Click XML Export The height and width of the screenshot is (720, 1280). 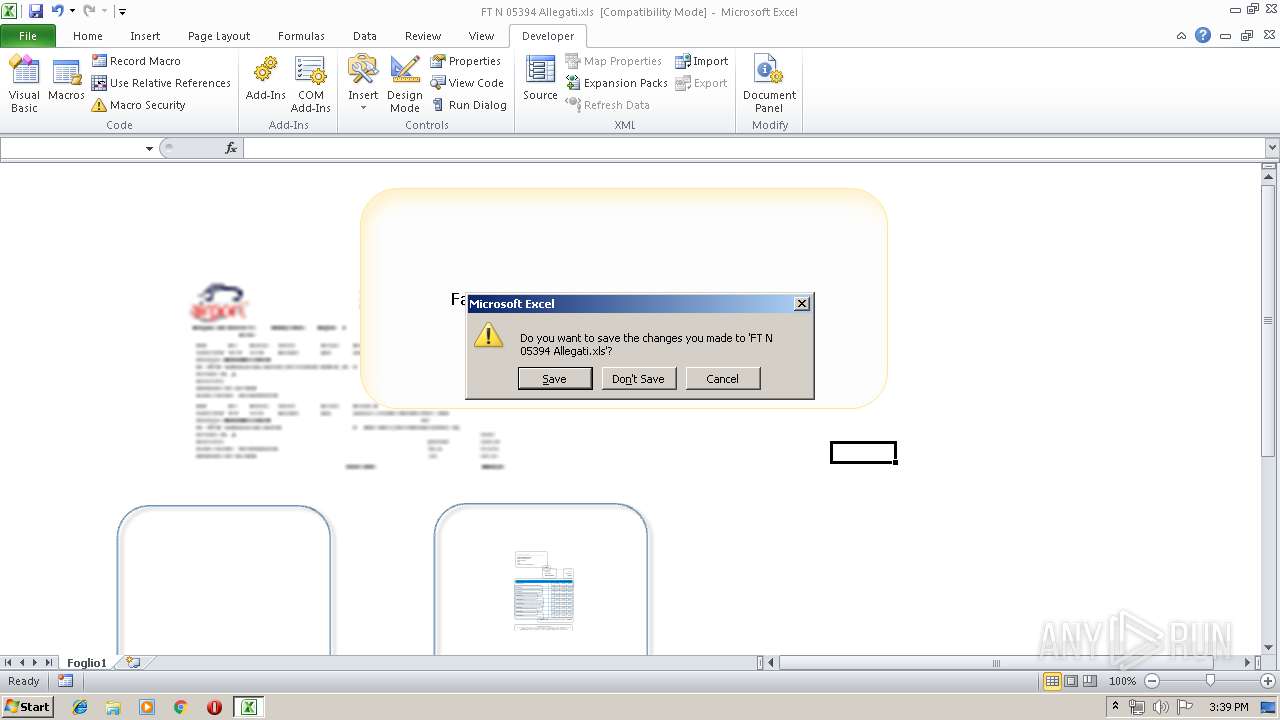[701, 83]
